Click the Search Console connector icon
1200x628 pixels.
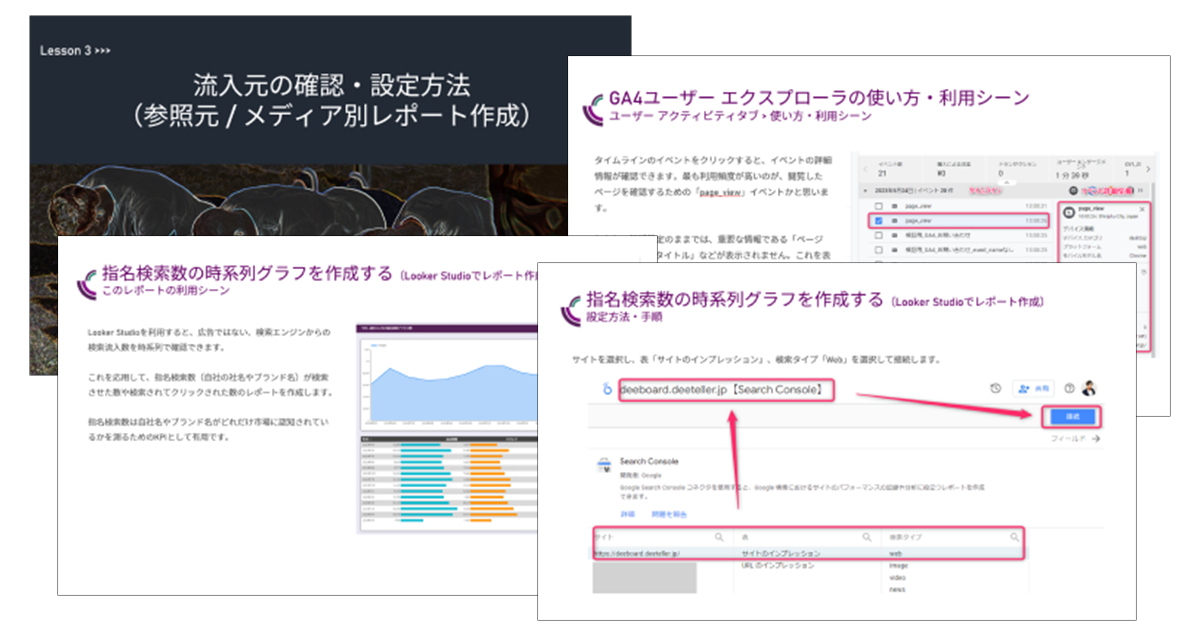click(x=604, y=466)
